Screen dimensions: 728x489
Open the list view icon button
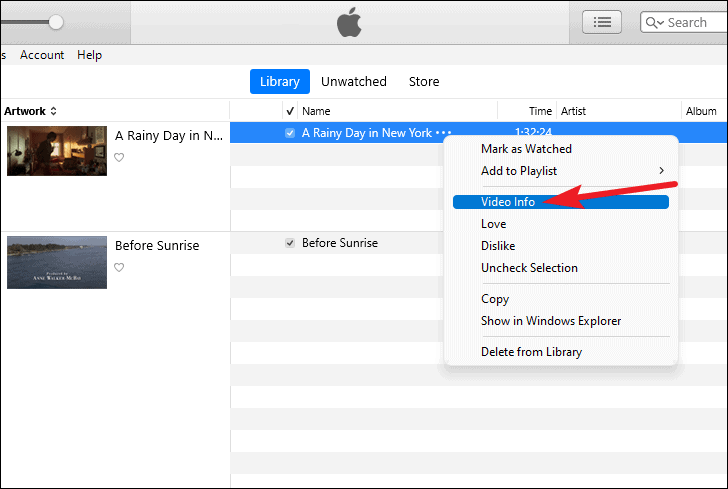point(602,22)
